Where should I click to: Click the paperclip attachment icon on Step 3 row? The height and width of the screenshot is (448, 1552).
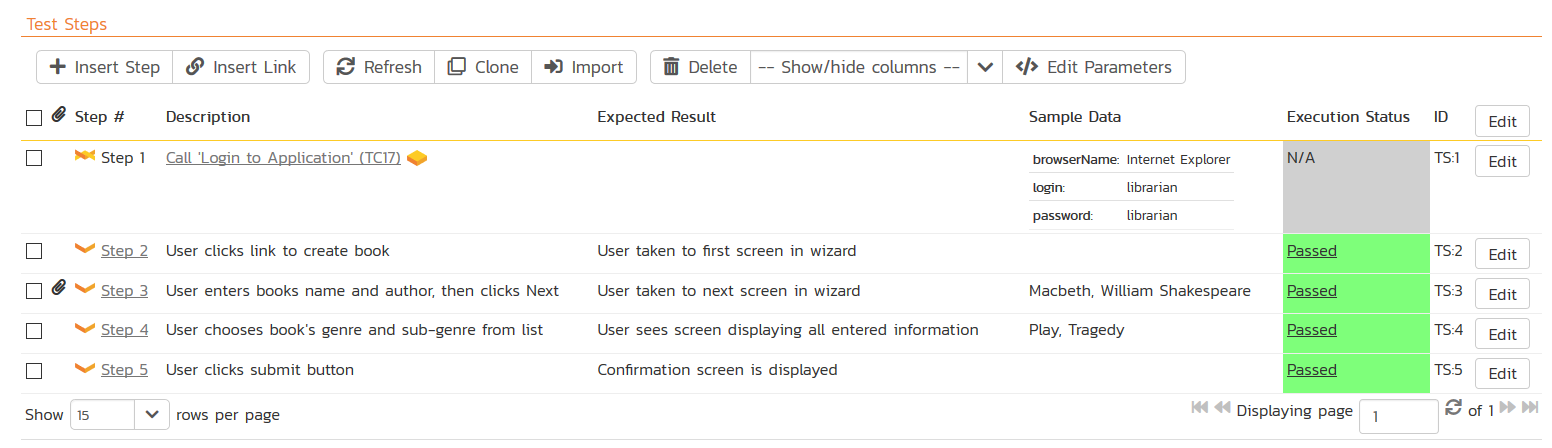coord(59,290)
